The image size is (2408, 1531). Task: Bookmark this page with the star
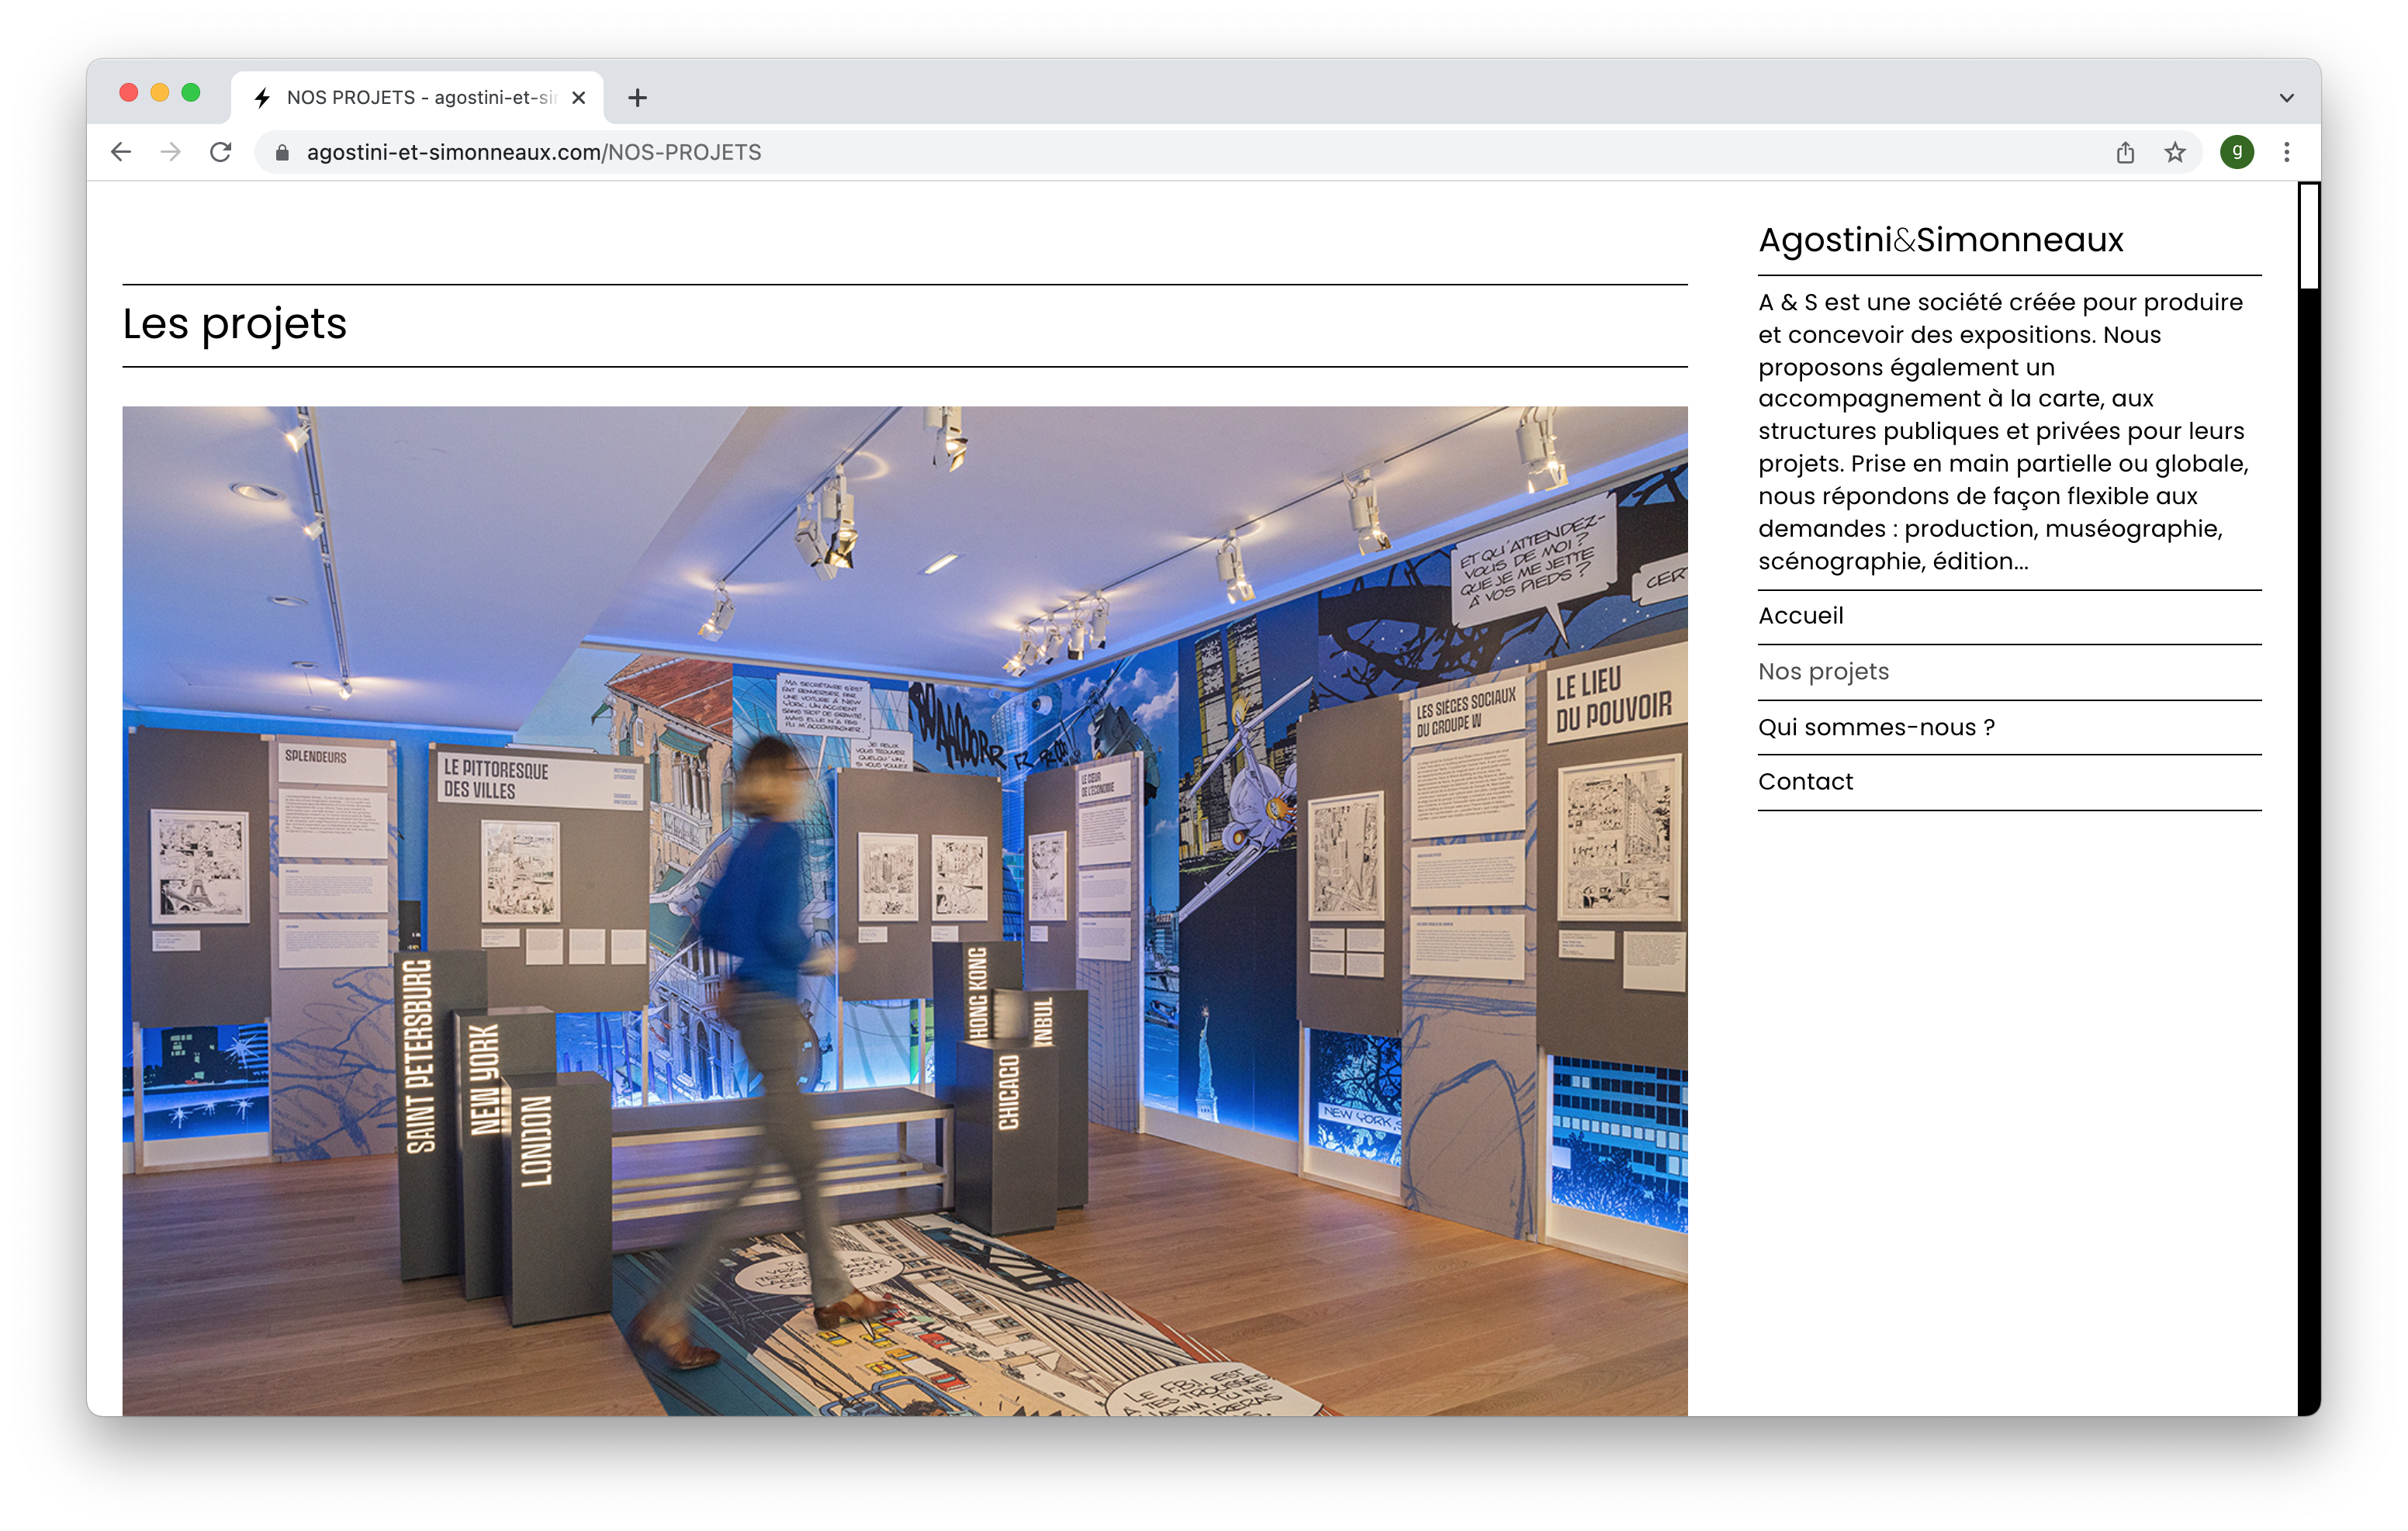2175,152
